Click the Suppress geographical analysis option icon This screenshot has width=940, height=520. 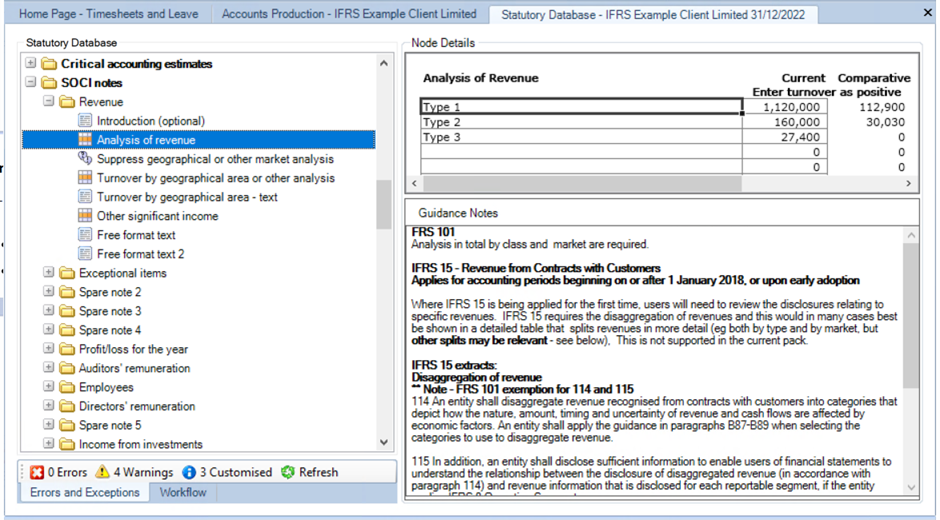pos(85,158)
